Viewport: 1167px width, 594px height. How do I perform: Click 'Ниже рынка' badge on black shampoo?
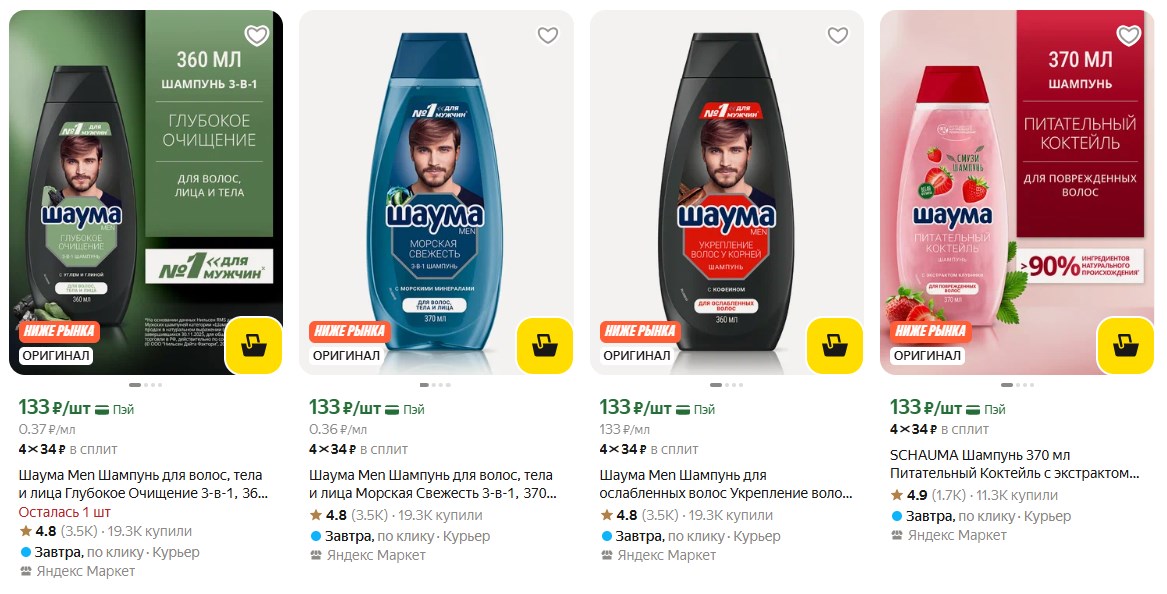click(x=639, y=331)
